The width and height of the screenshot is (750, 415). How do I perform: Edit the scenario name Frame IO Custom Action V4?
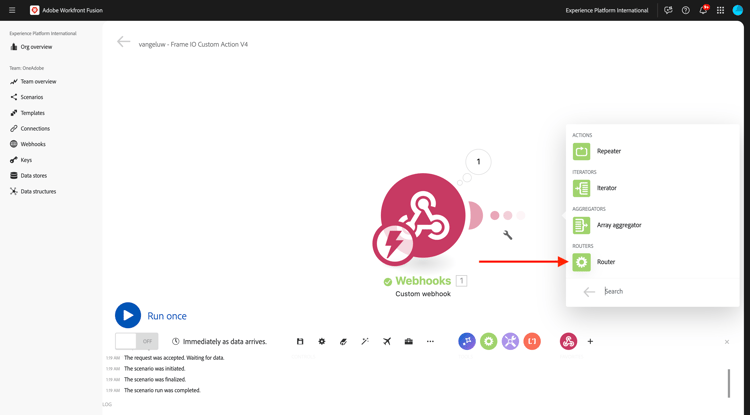click(193, 44)
